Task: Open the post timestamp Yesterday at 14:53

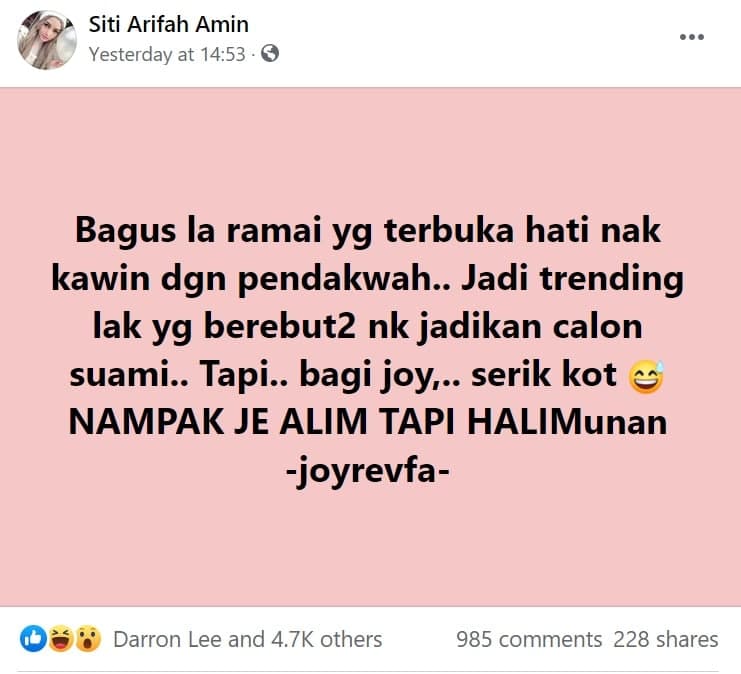Action: click(x=167, y=54)
